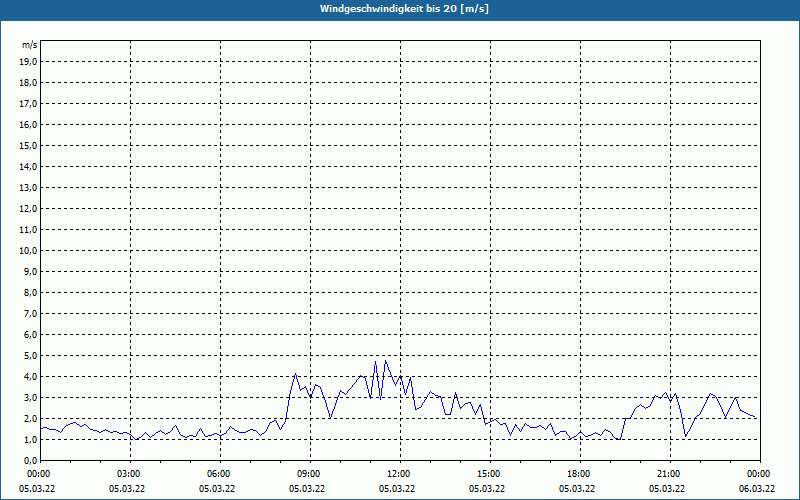This screenshot has height=500, width=800.
Task: Select the 18:00 time axis marker
Action: [x=579, y=474]
